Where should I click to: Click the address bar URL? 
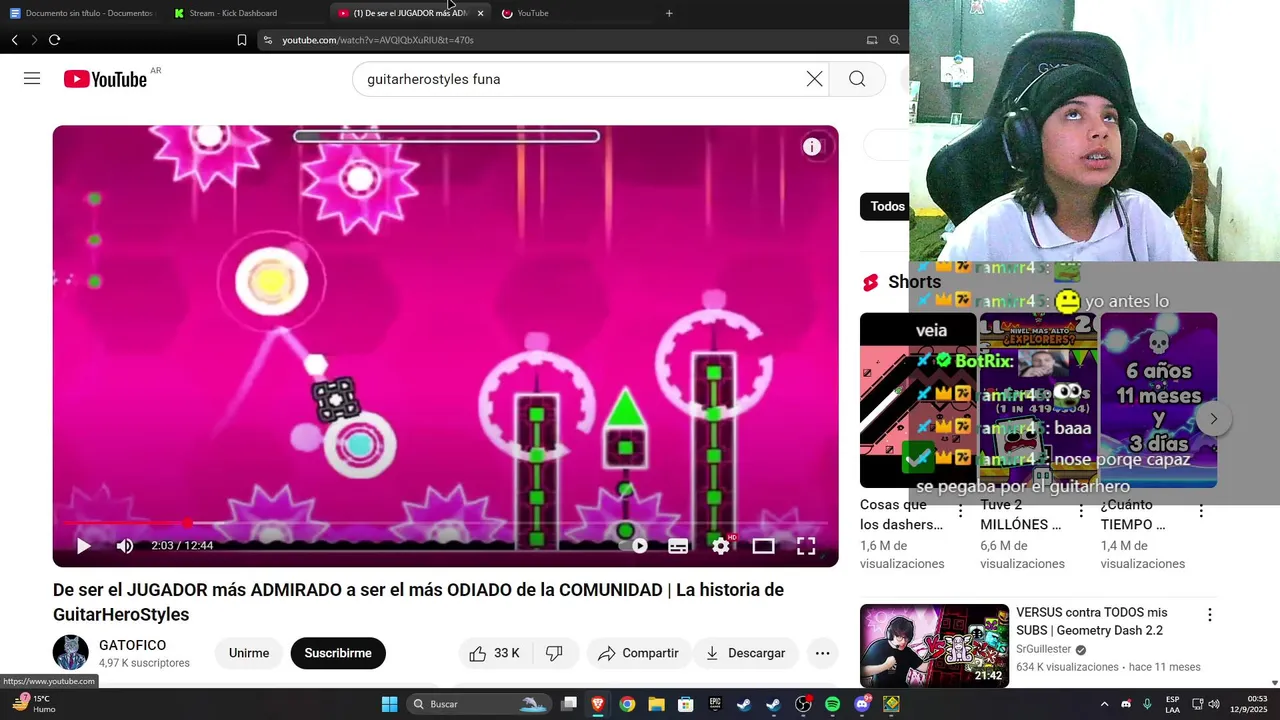coord(378,40)
